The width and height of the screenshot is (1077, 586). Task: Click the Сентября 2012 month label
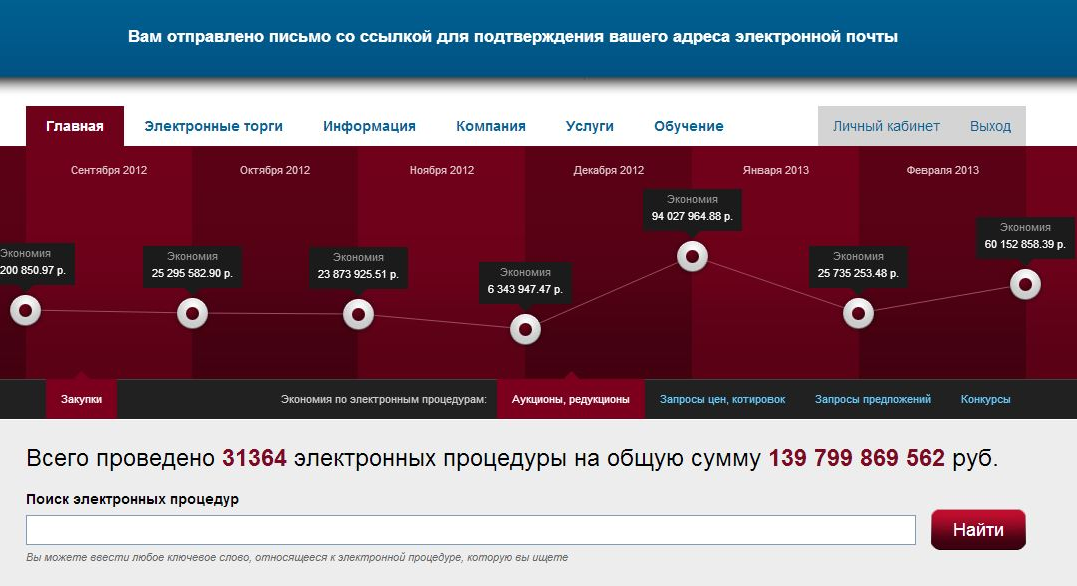pyautogui.click(x=109, y=170)
